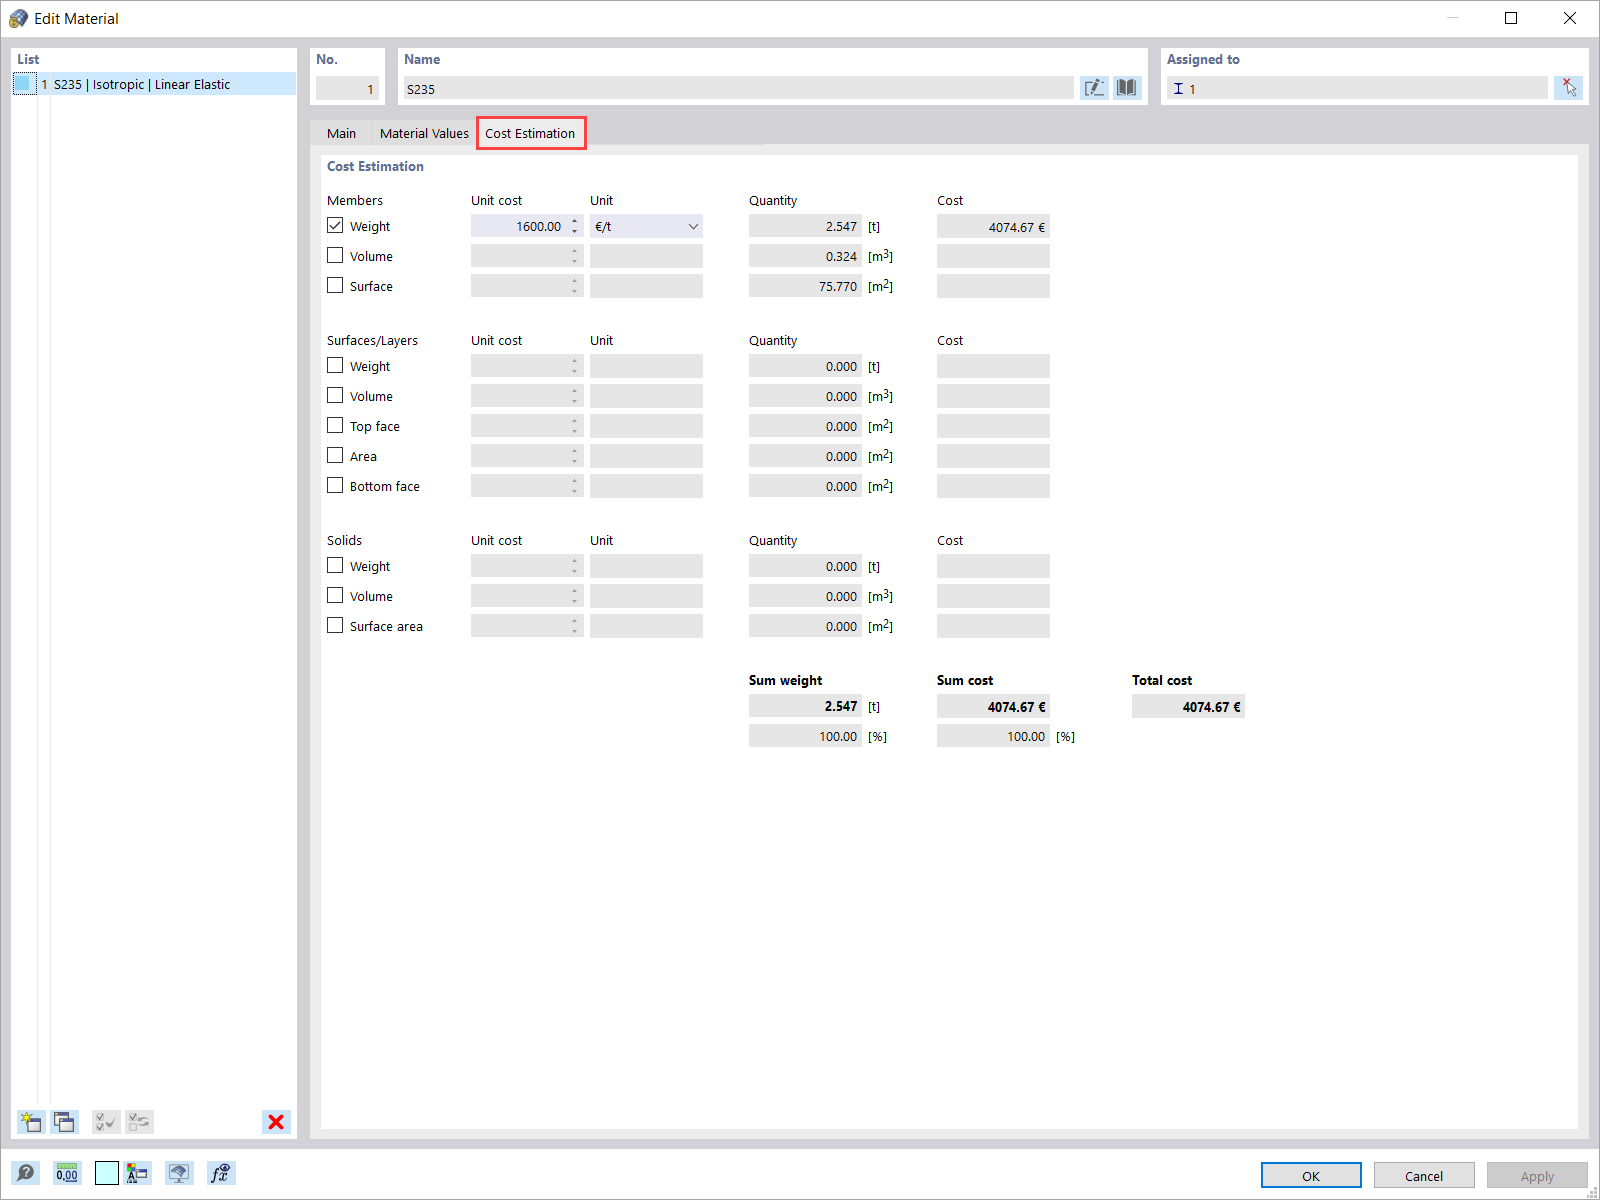This screenshot has height=1200, width=1600.
Task: Open the €/t unit dropdown
Action: click(x=693, y=226)
